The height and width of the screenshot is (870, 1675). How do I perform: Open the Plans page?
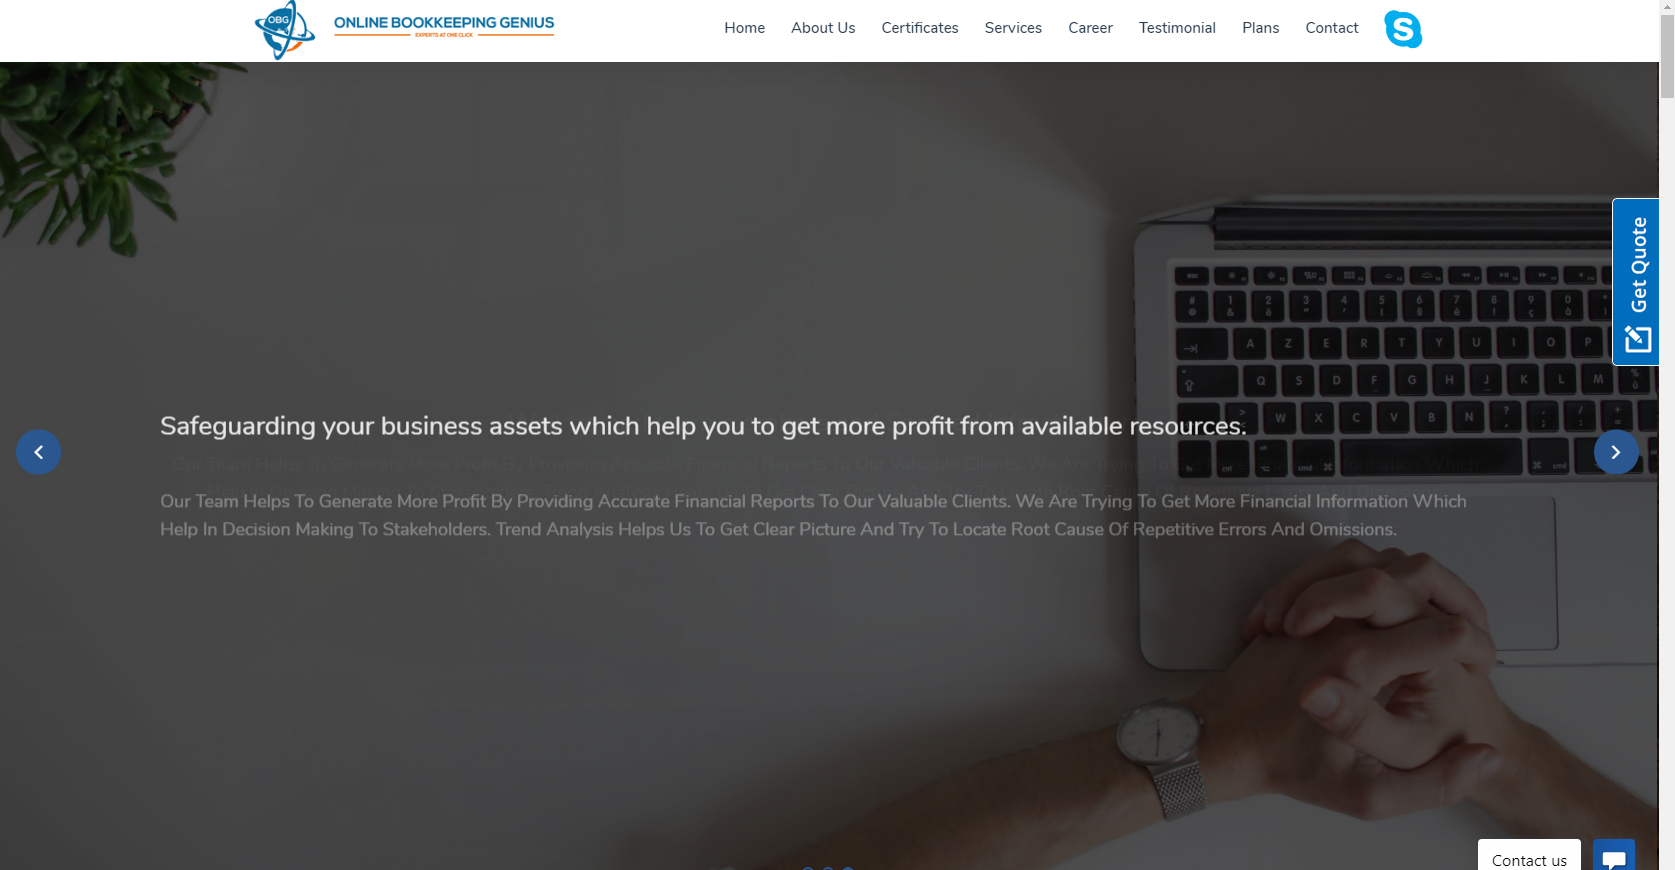point(1261,28)
